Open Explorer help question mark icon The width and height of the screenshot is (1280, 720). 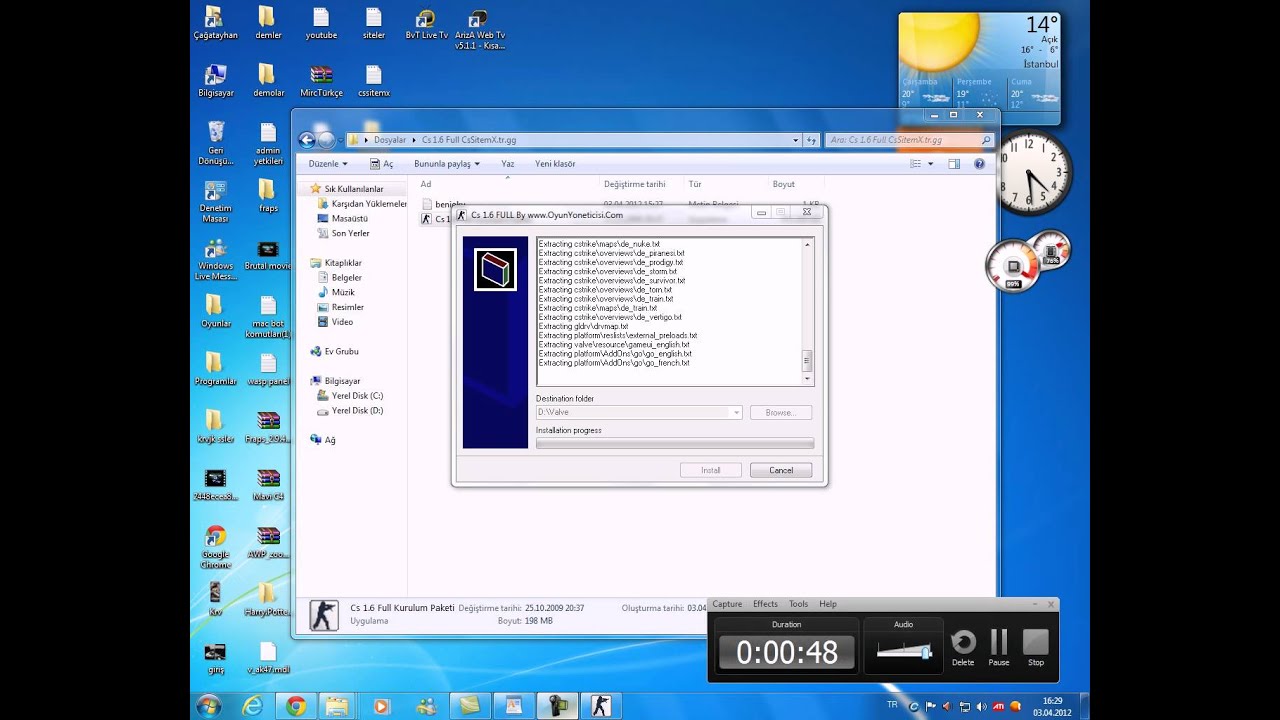click(x=979, y=164)
